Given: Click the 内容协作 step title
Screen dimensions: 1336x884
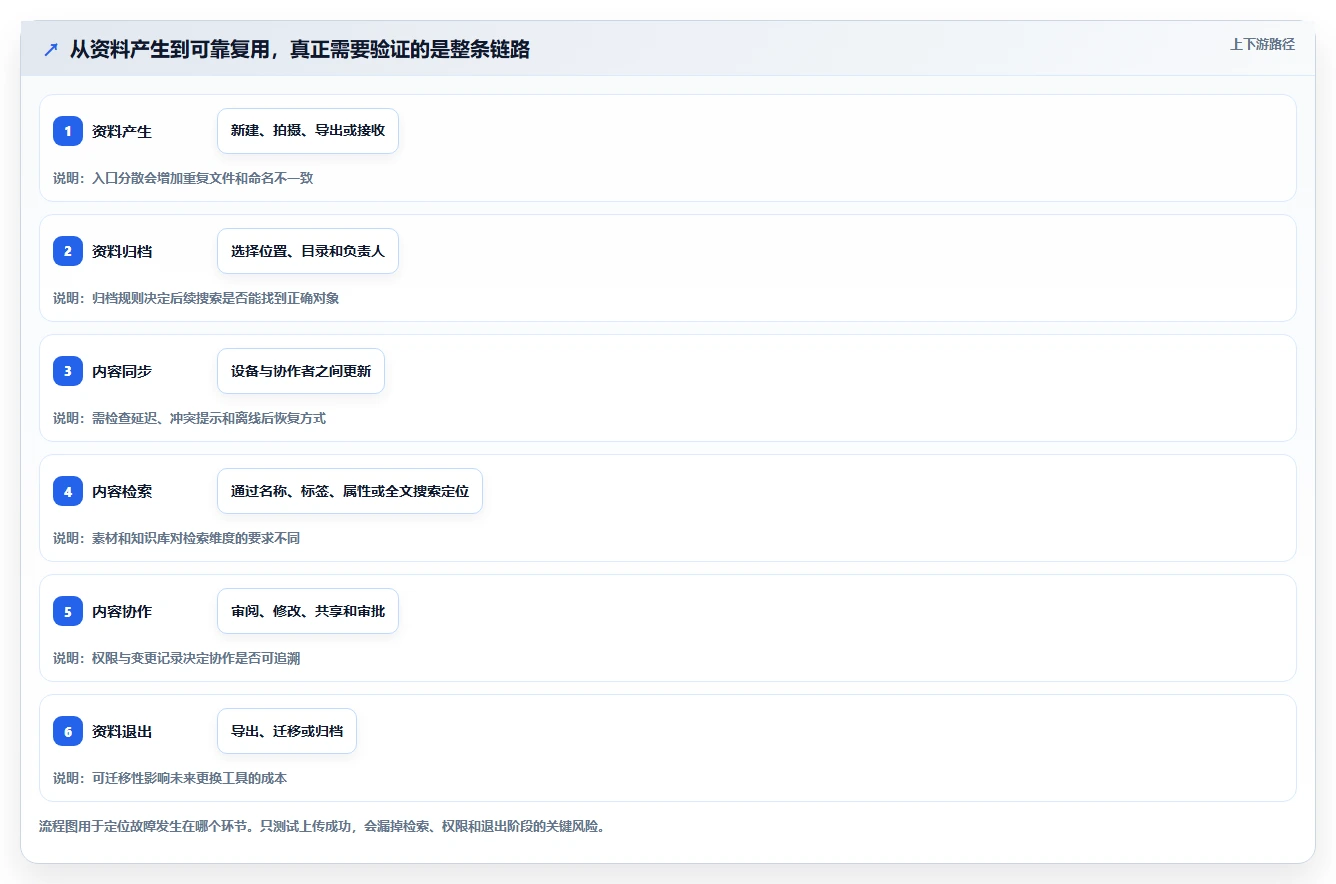Looking at the screenshot, I should [x=122, y=611].
